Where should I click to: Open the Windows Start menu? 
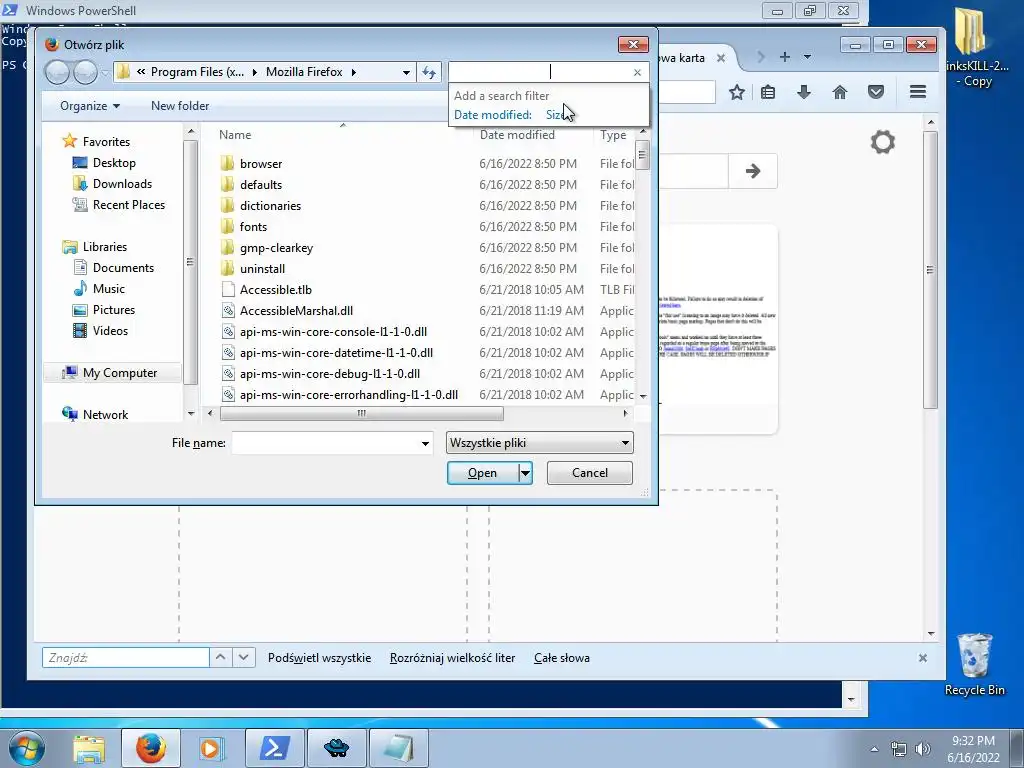[27, 748]
